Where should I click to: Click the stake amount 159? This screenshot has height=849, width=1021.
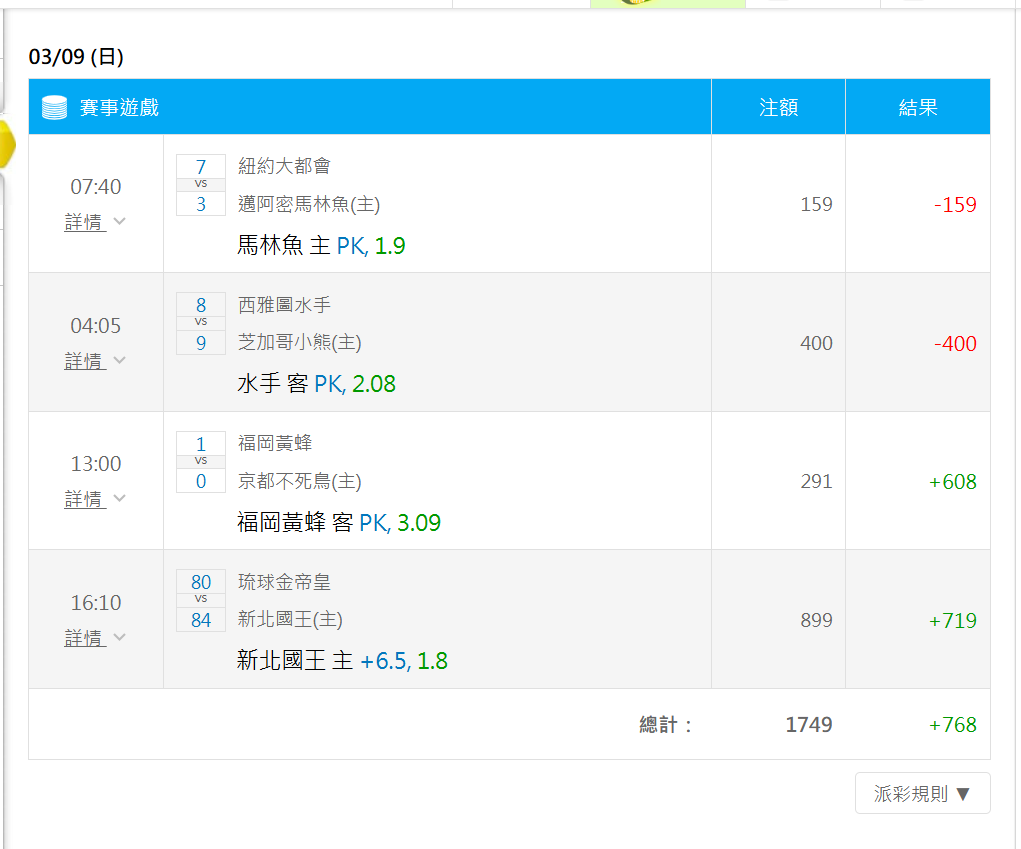816,204
